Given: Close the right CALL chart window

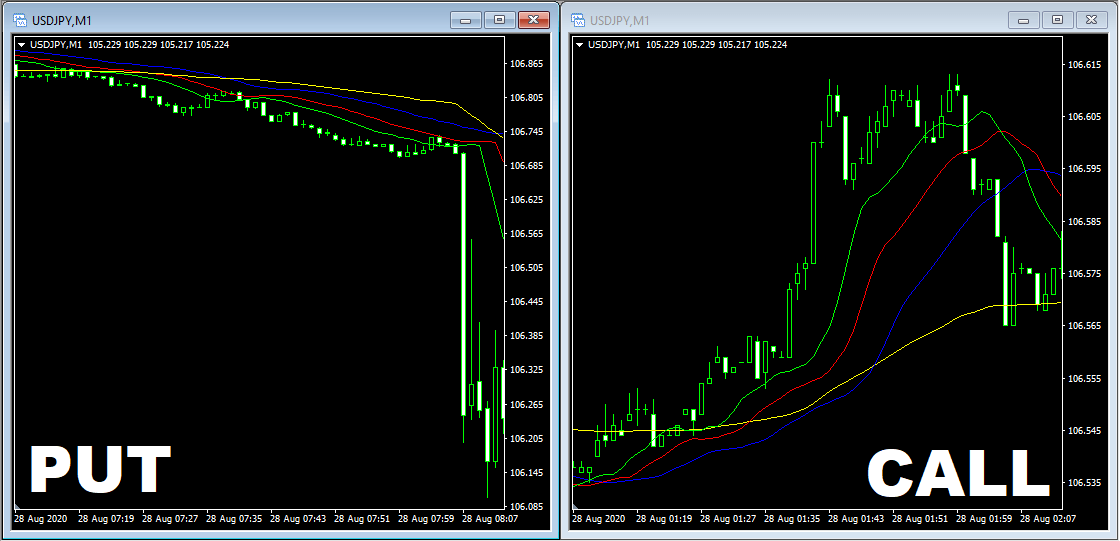Looking at the screenshot, I should click(1092, 19).
